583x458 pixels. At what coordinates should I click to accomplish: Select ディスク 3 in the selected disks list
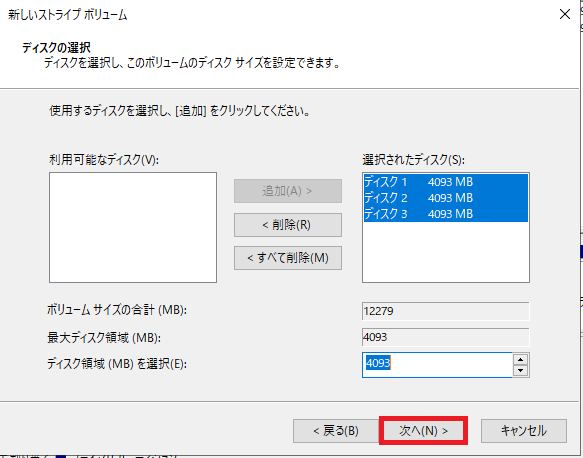[x=446, y=214]
